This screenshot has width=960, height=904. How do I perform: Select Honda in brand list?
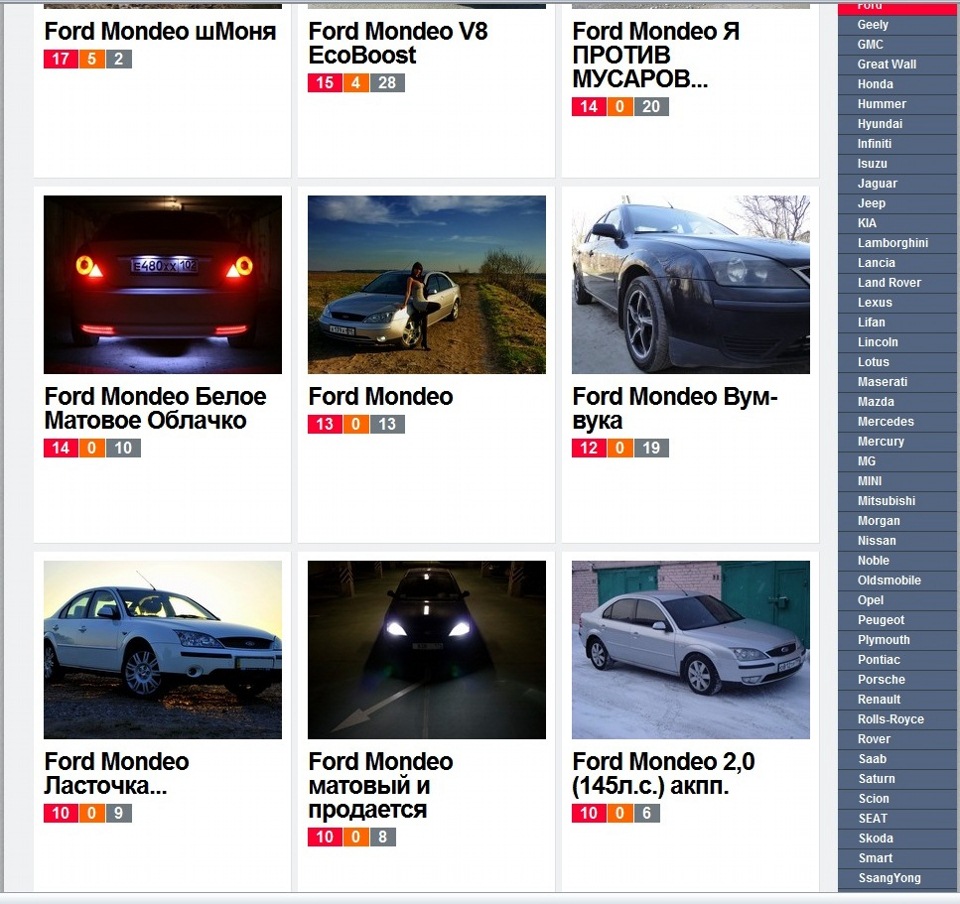(x=899, y=84)
